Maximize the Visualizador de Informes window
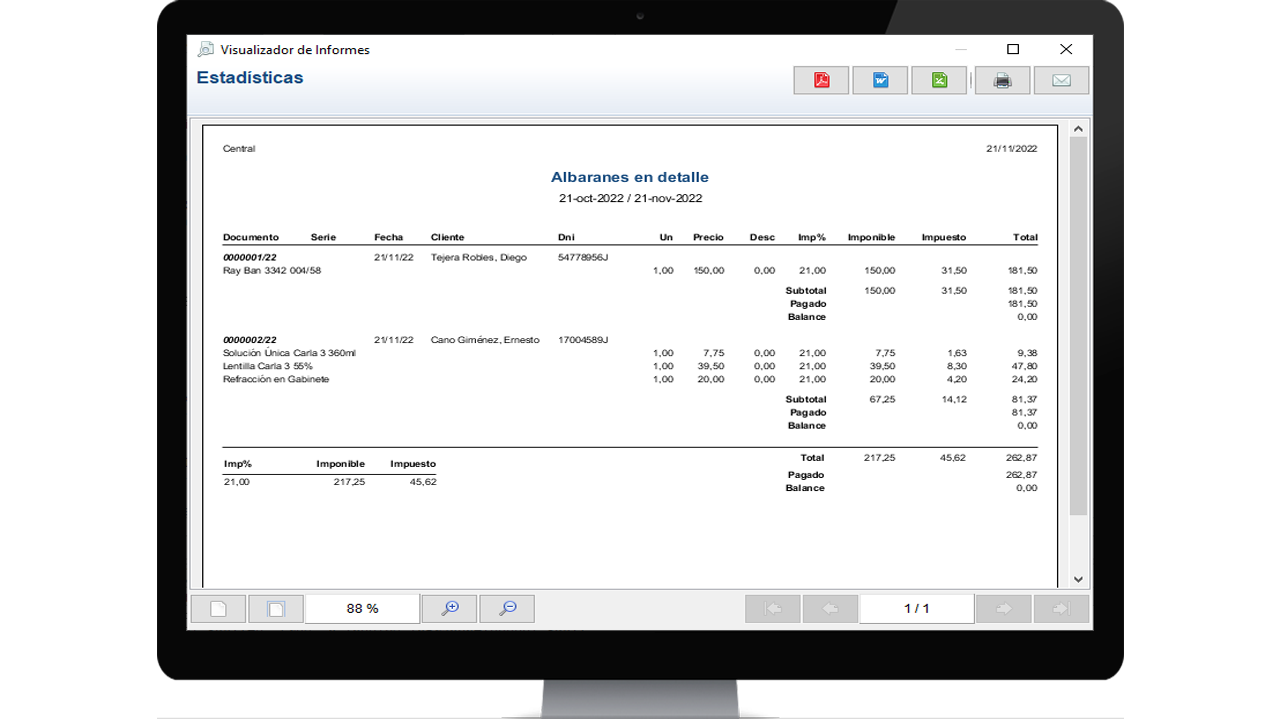 (x=1013, y=49)
